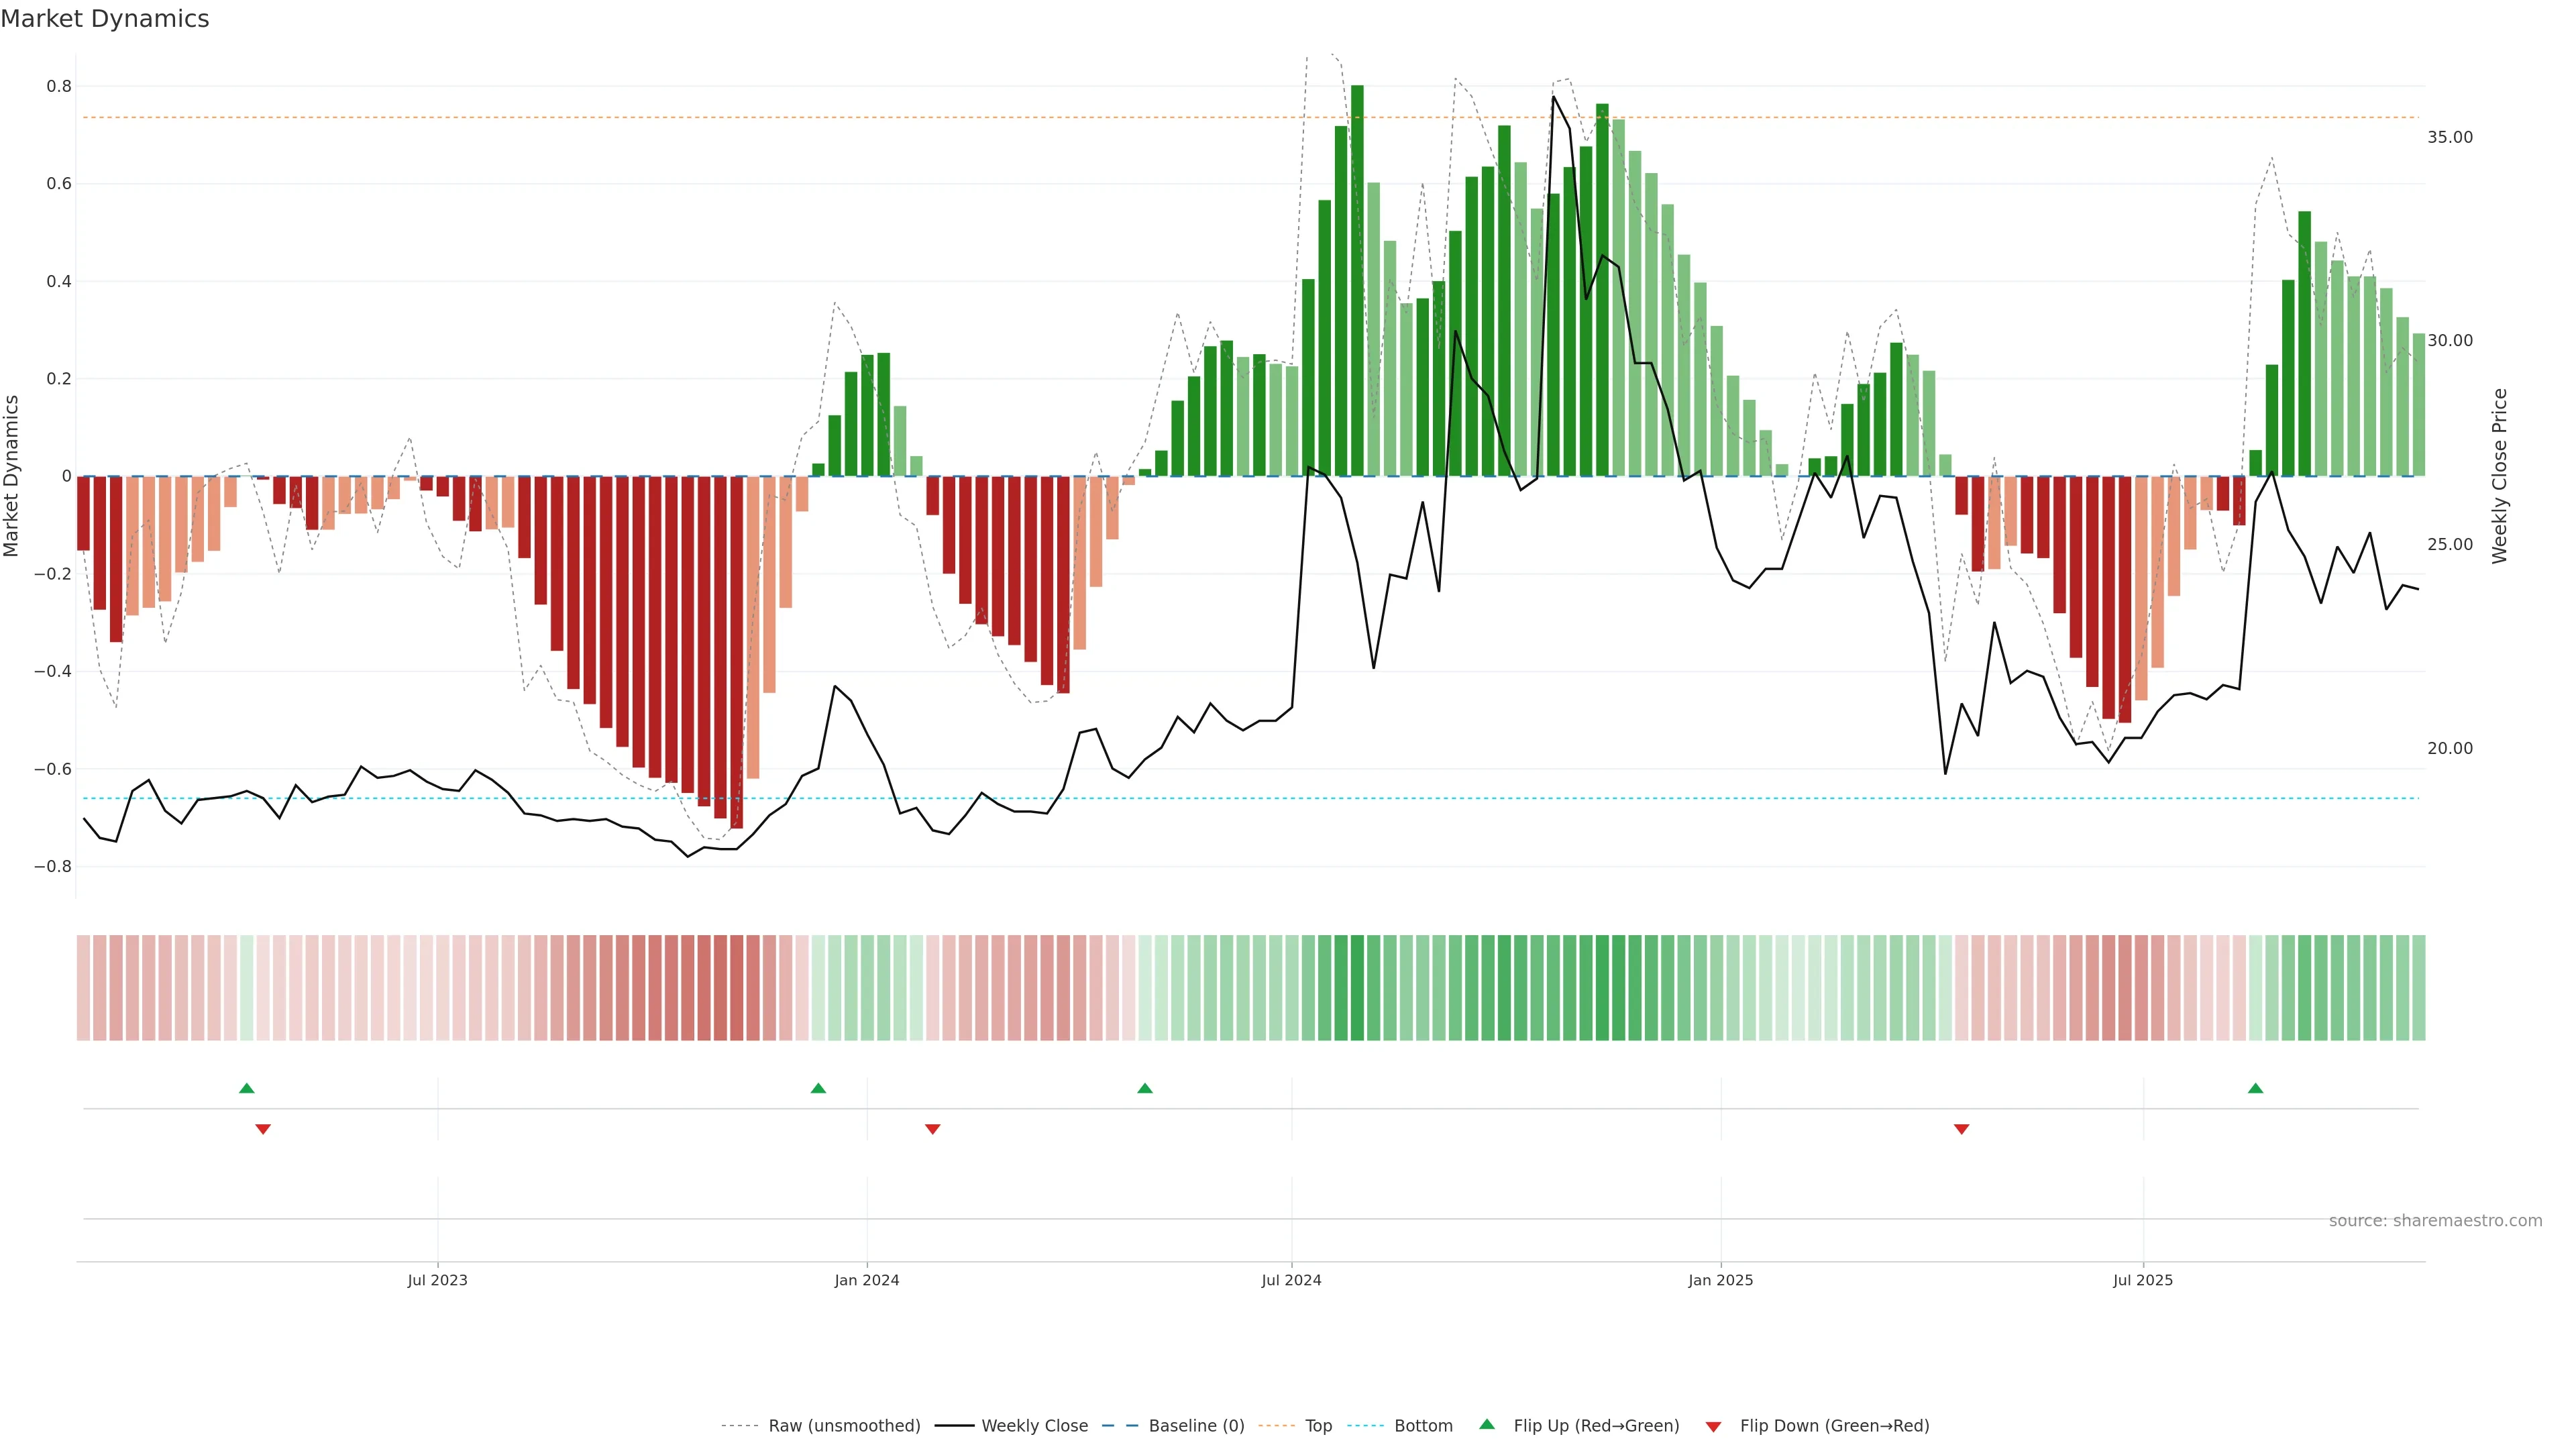
Task: Click the 35.00 price axis tick label
Action: (x=2449, y=137)
